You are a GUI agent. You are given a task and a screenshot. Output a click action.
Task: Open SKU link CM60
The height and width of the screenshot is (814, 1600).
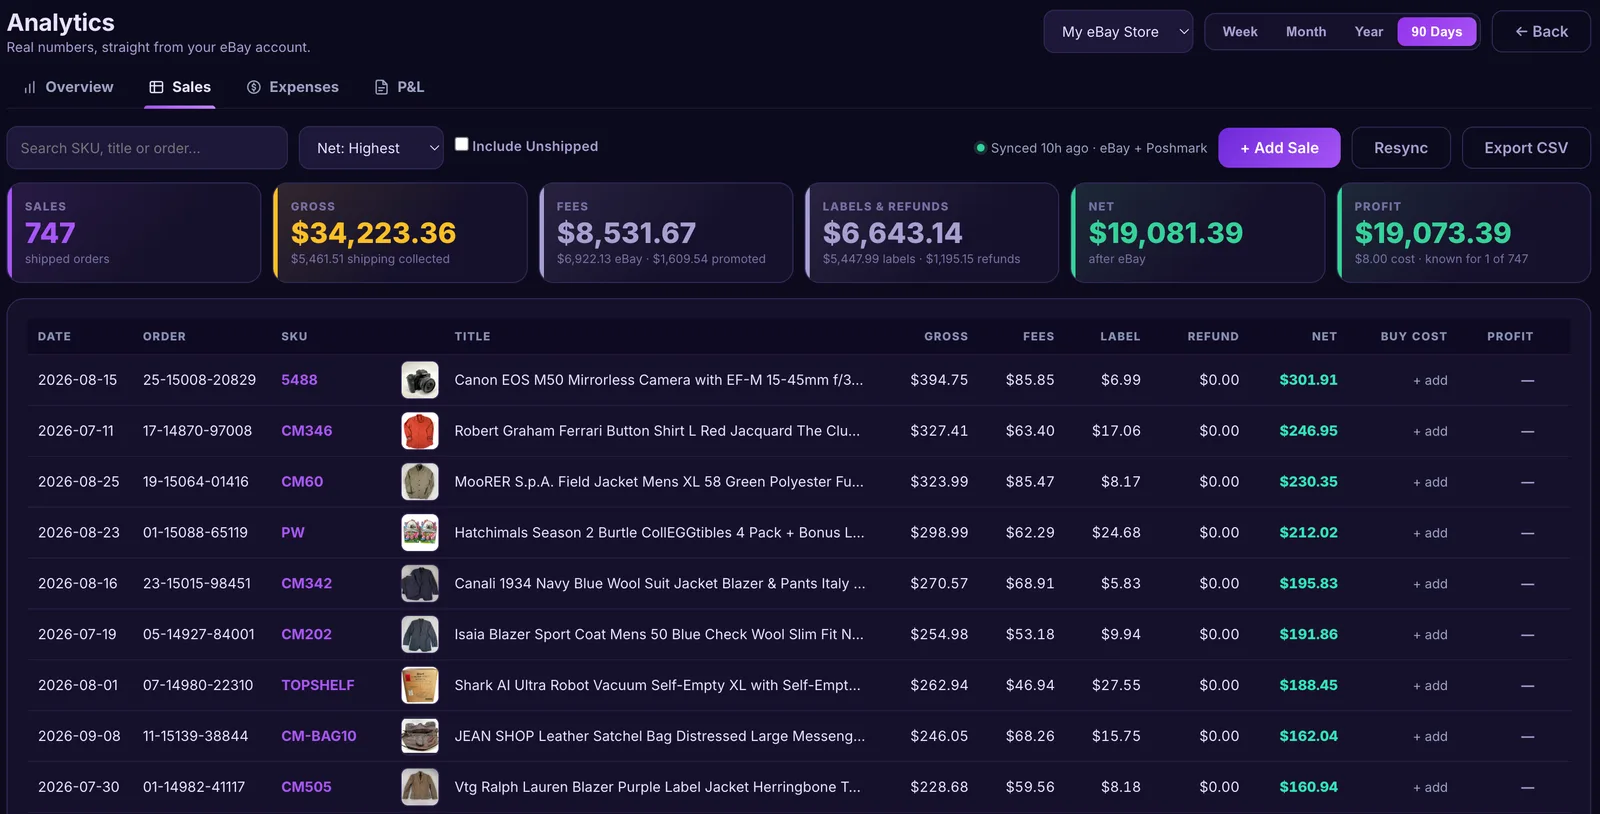point(302,482)
